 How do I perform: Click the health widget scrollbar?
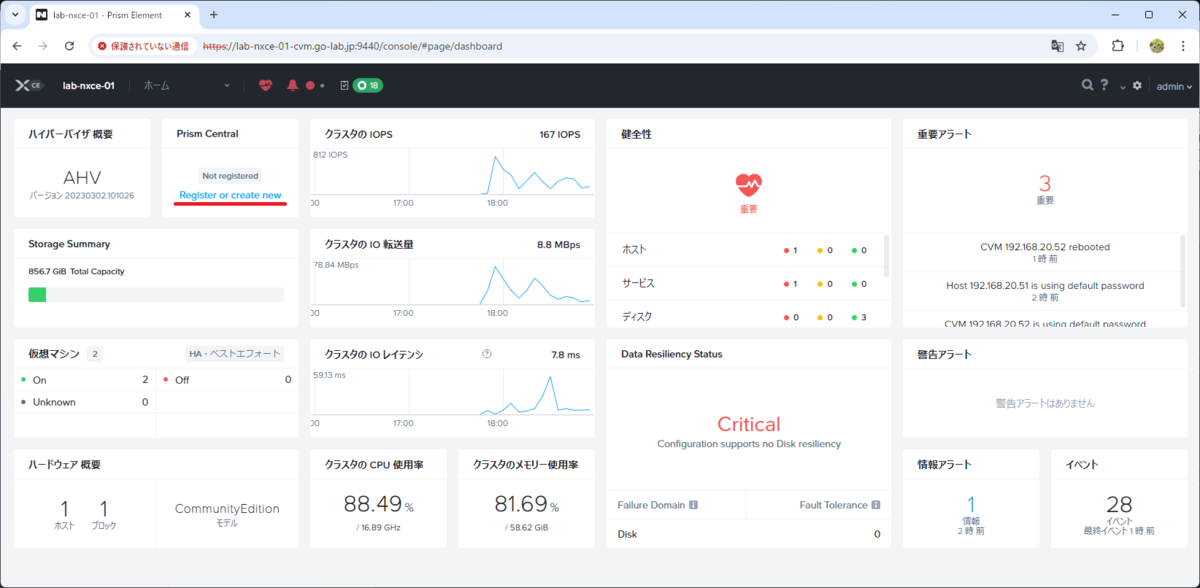(x=886, y=255)
